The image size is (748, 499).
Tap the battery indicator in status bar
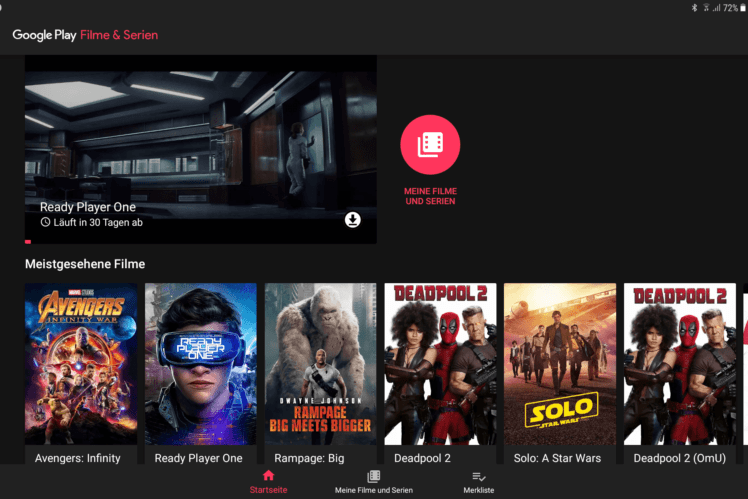(743, 8)
